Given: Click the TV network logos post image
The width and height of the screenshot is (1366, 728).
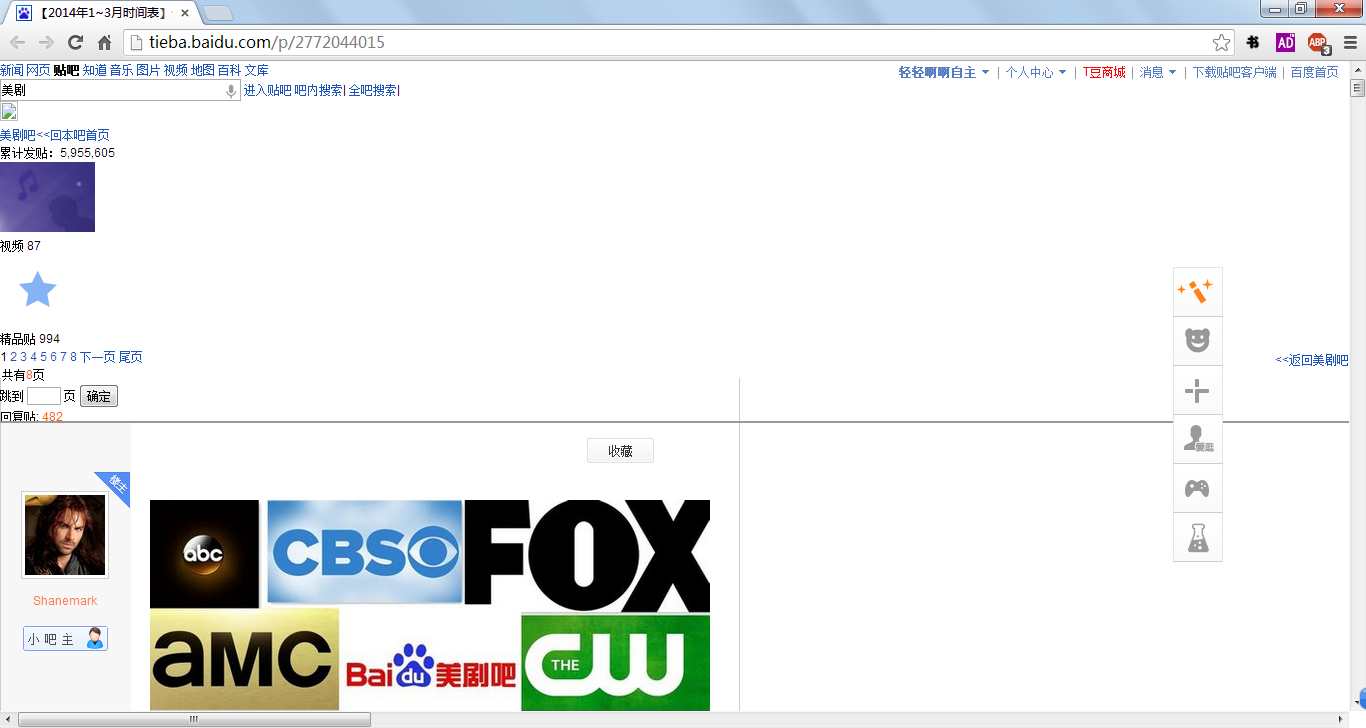Looking at the screenshot, I should click(430, 605).
